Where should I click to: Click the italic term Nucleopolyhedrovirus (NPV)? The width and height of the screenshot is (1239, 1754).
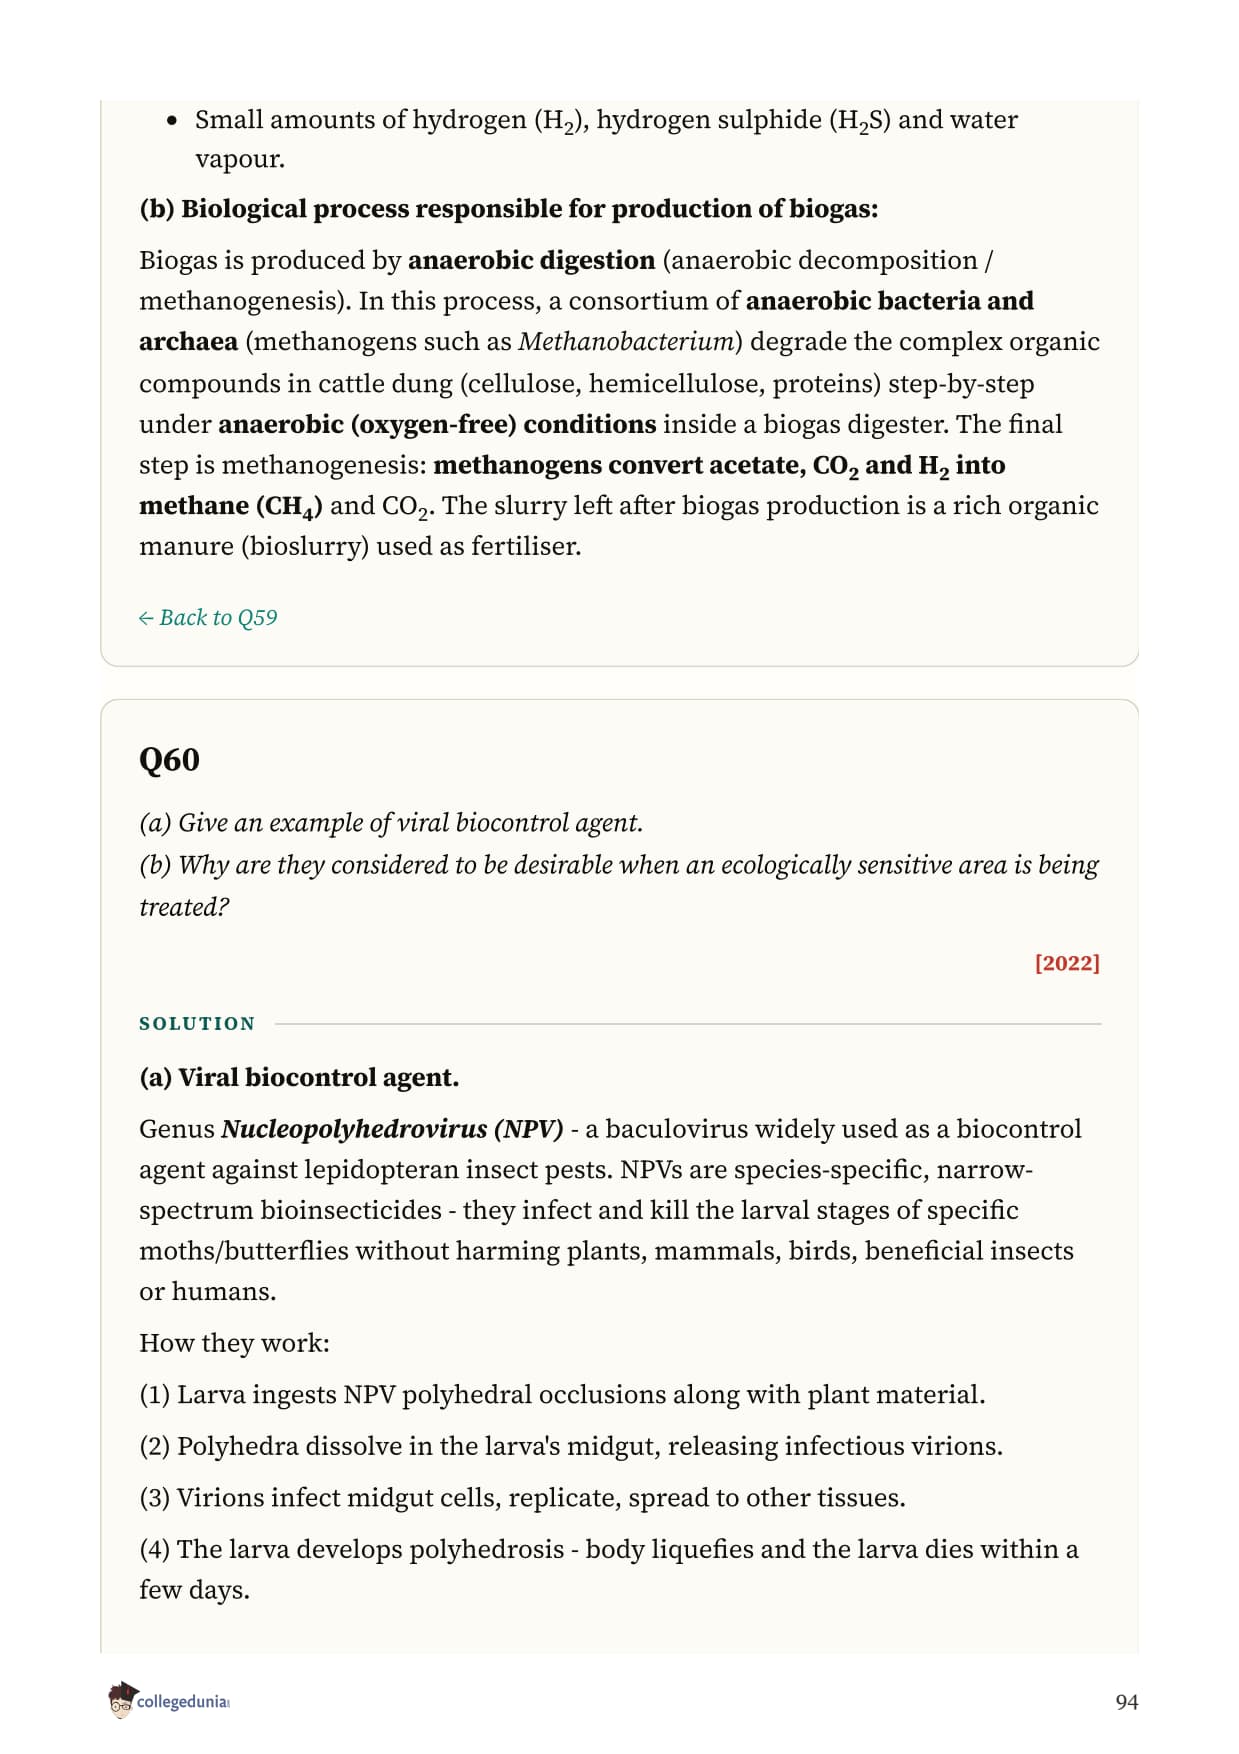pyautogui.click(x=392, y=1129)
